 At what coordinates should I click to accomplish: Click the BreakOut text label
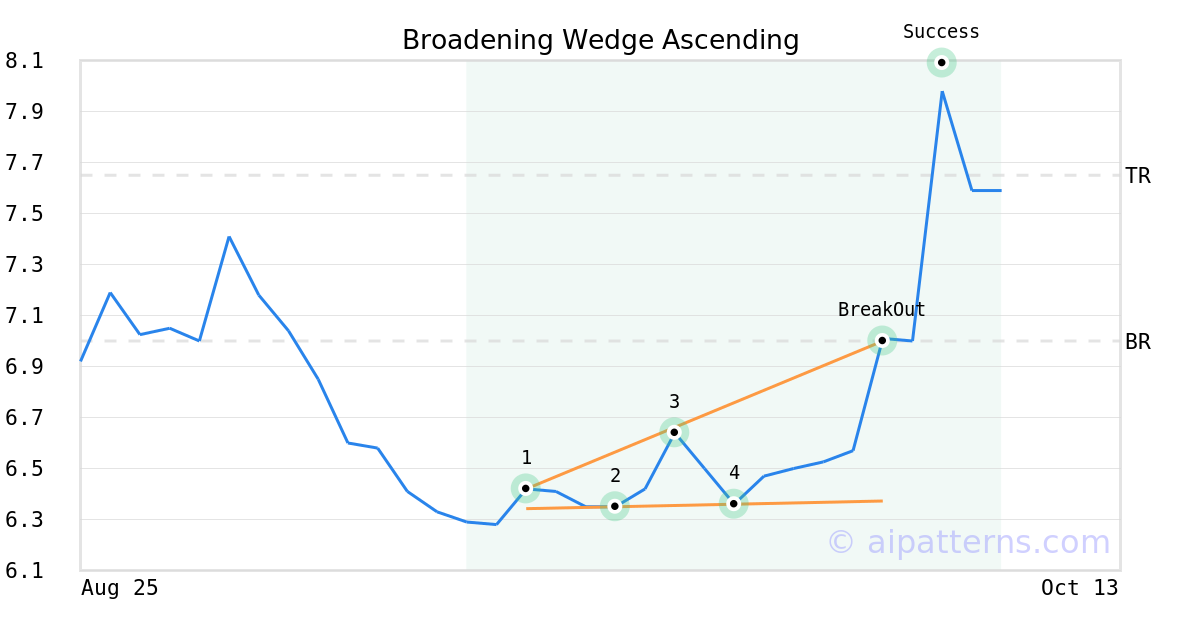click(x=881, y=310)
